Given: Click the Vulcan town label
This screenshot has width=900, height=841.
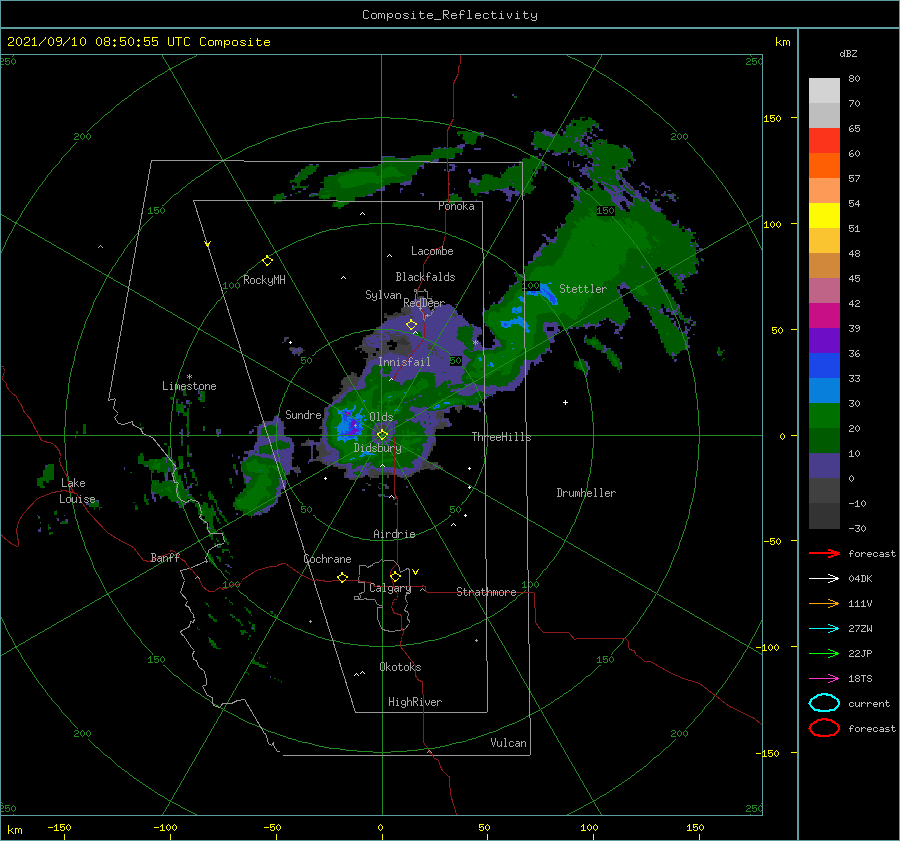Looking at the screenshot, I should [508, 743].
